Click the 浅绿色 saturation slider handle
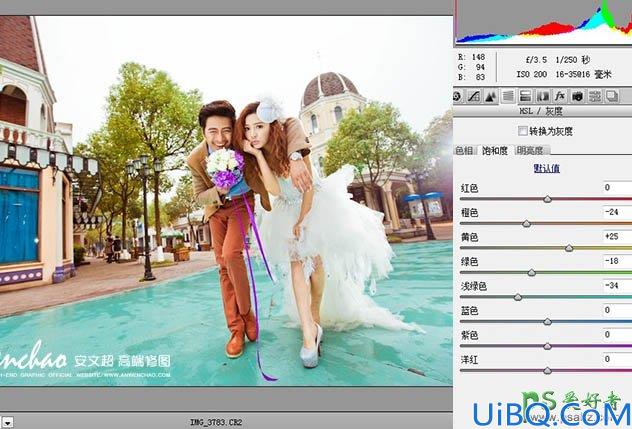The image size is (632, 429). [518, 298]
